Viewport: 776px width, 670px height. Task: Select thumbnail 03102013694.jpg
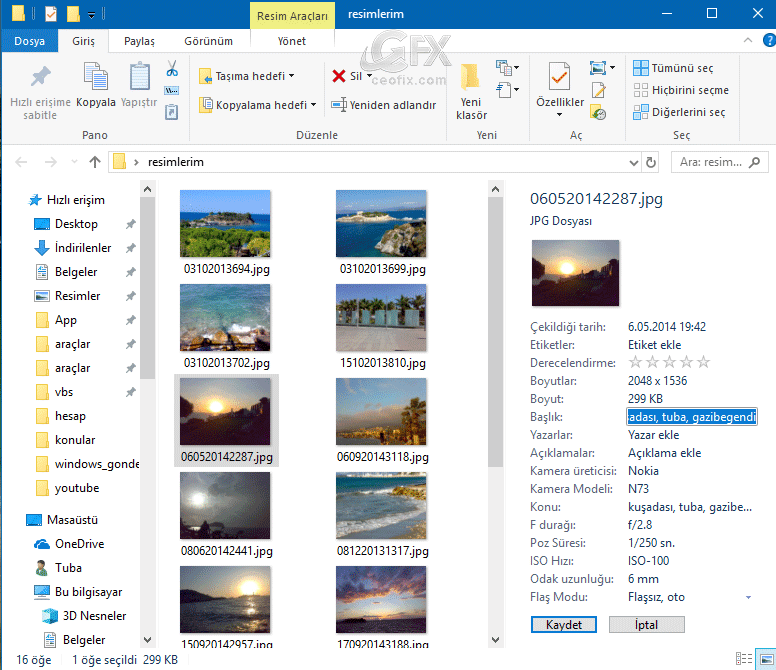226,233
